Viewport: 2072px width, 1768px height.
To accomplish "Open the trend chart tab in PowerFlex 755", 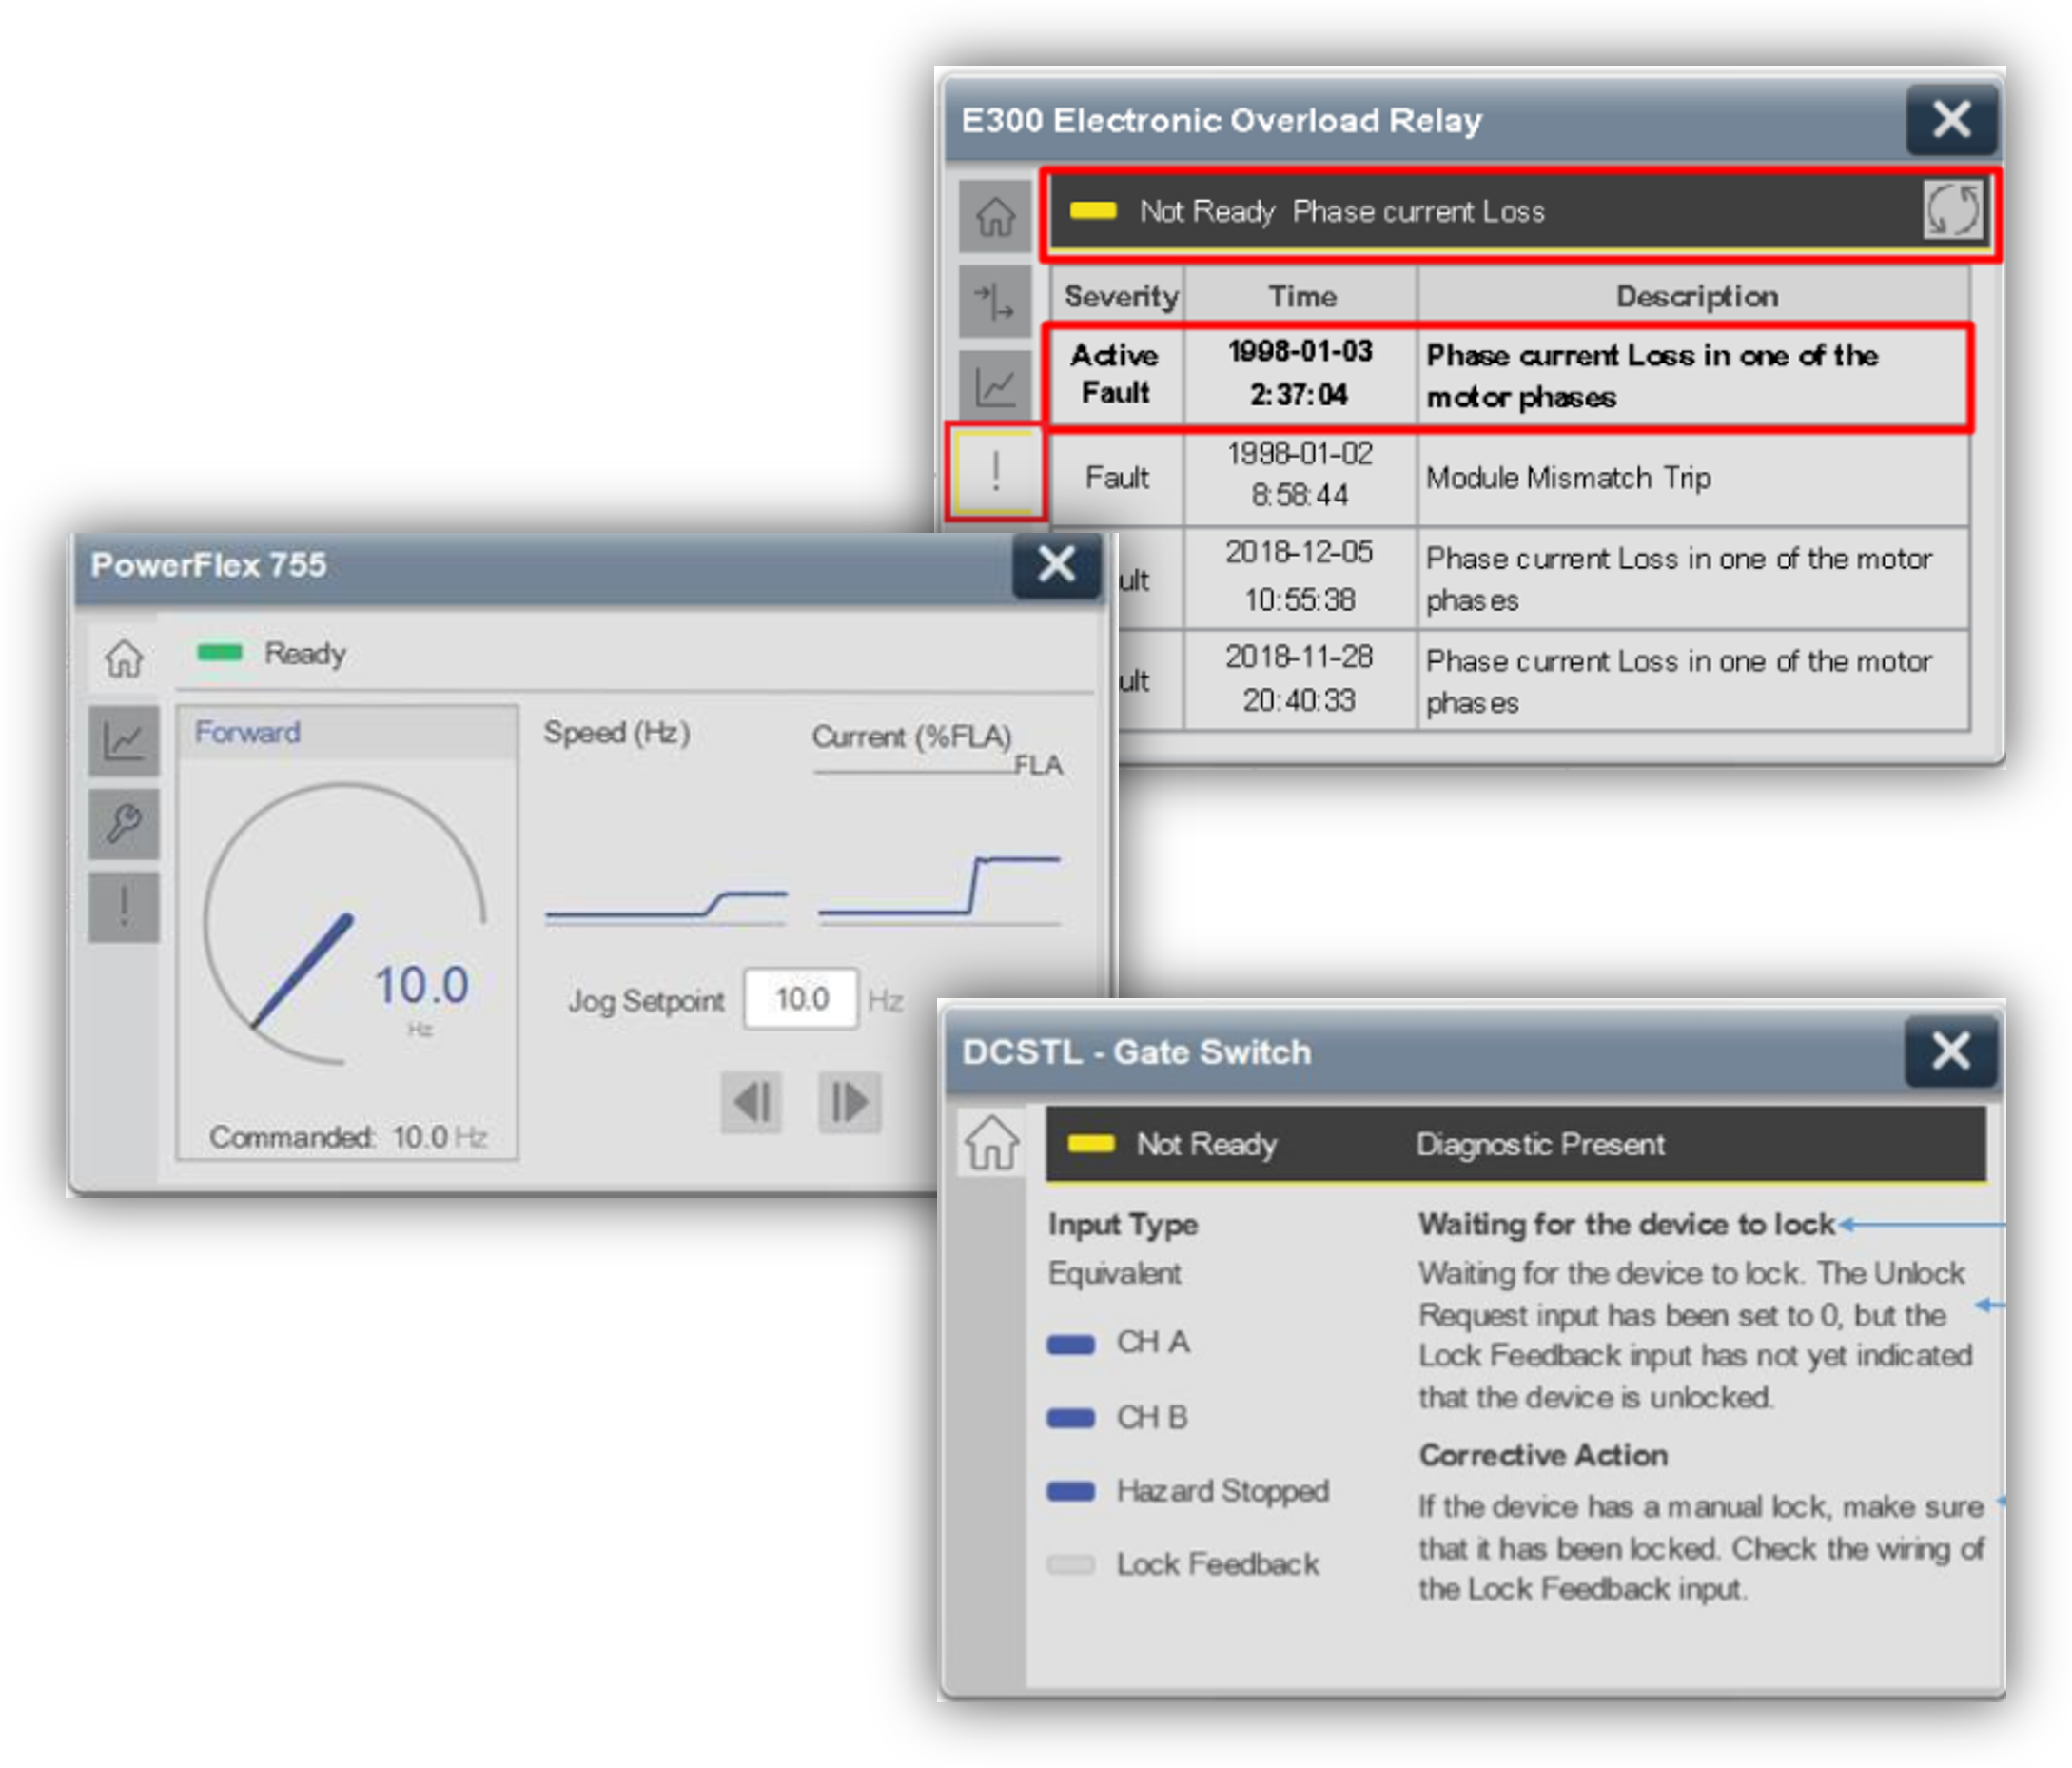I will click(124, 741).
